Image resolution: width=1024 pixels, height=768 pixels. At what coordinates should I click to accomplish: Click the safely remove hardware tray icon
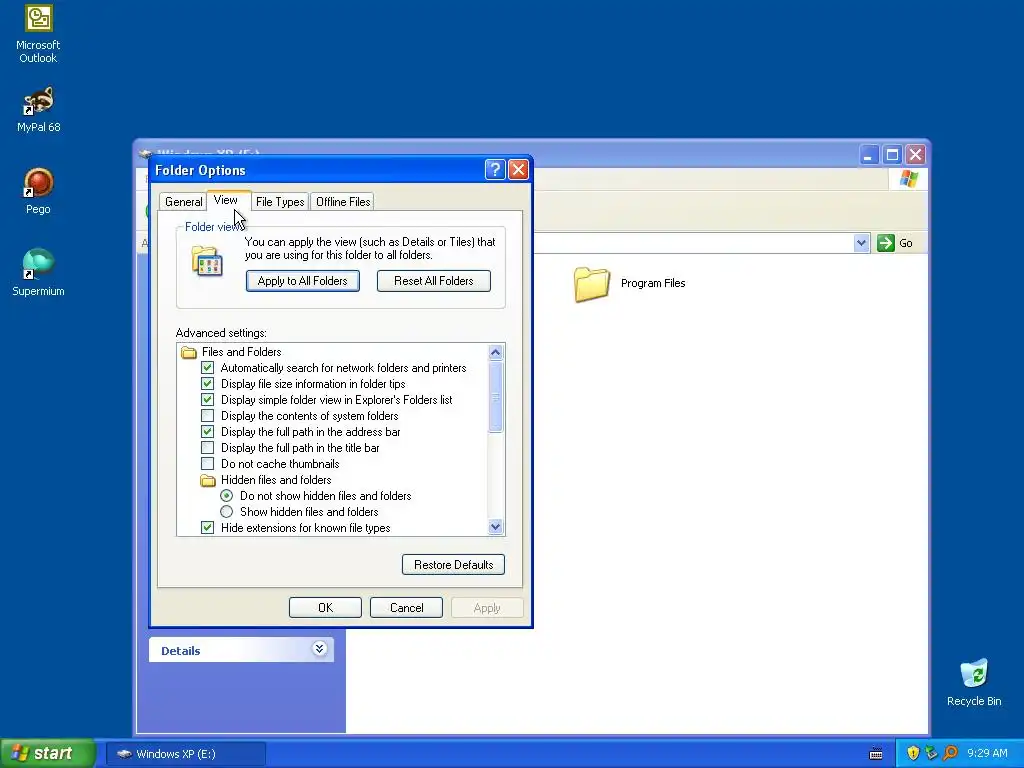click(931, 753)
